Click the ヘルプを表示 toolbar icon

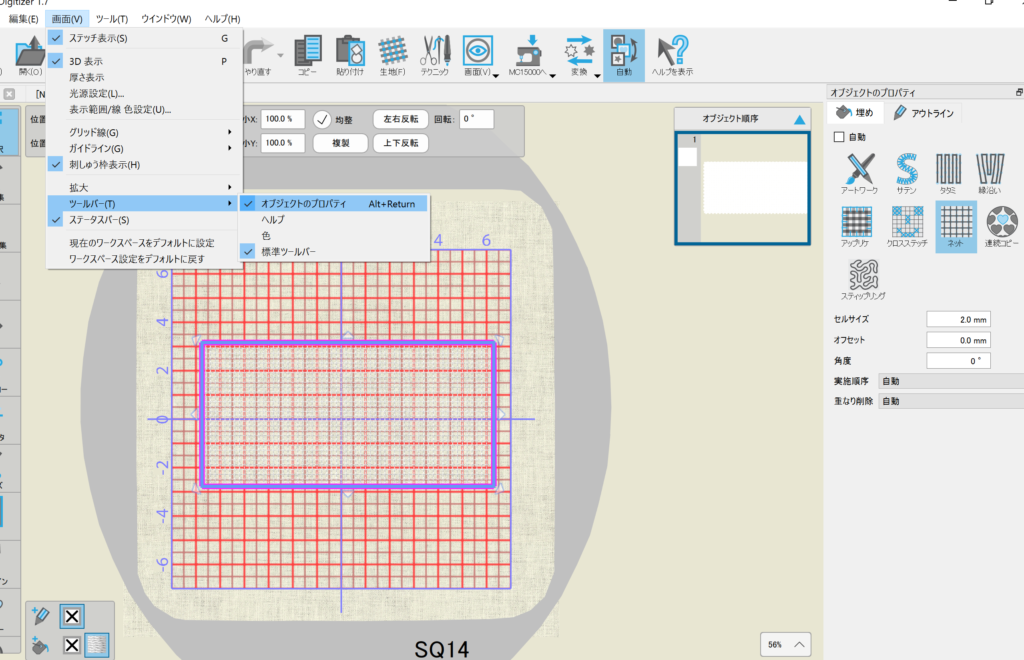[674, 54]
